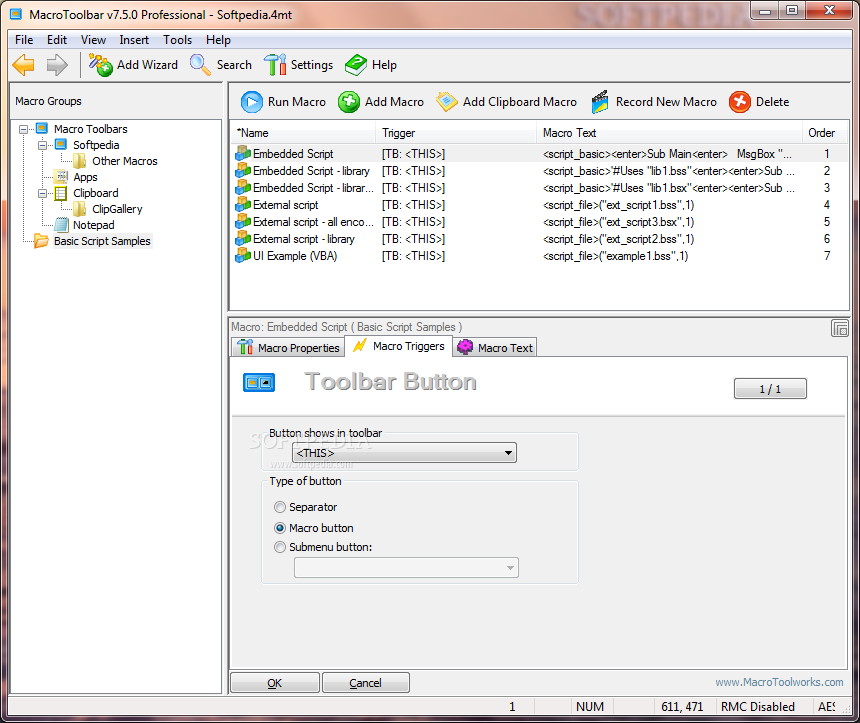Open the View menu
The width and height of the screenshot is (860, 723).
pyautogui.click(x=93, y=40)
